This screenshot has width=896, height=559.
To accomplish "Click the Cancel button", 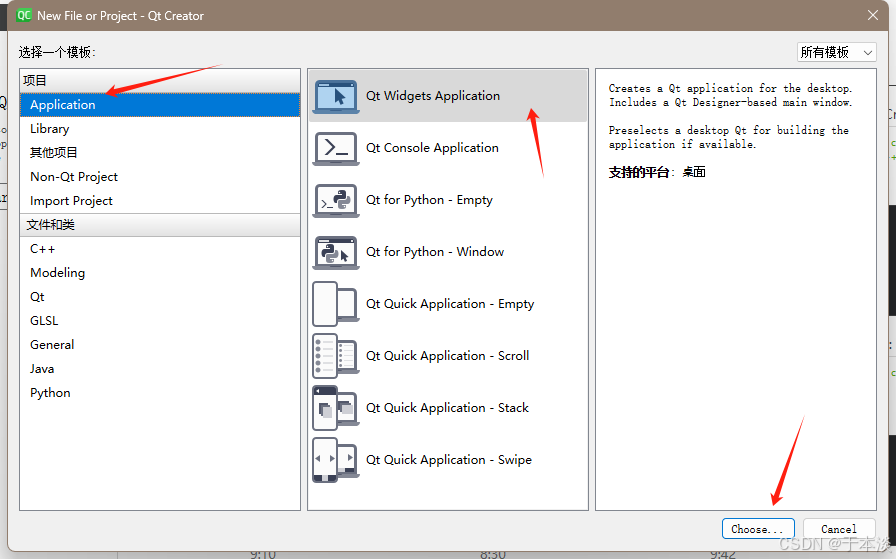I will tap(839, 529).
